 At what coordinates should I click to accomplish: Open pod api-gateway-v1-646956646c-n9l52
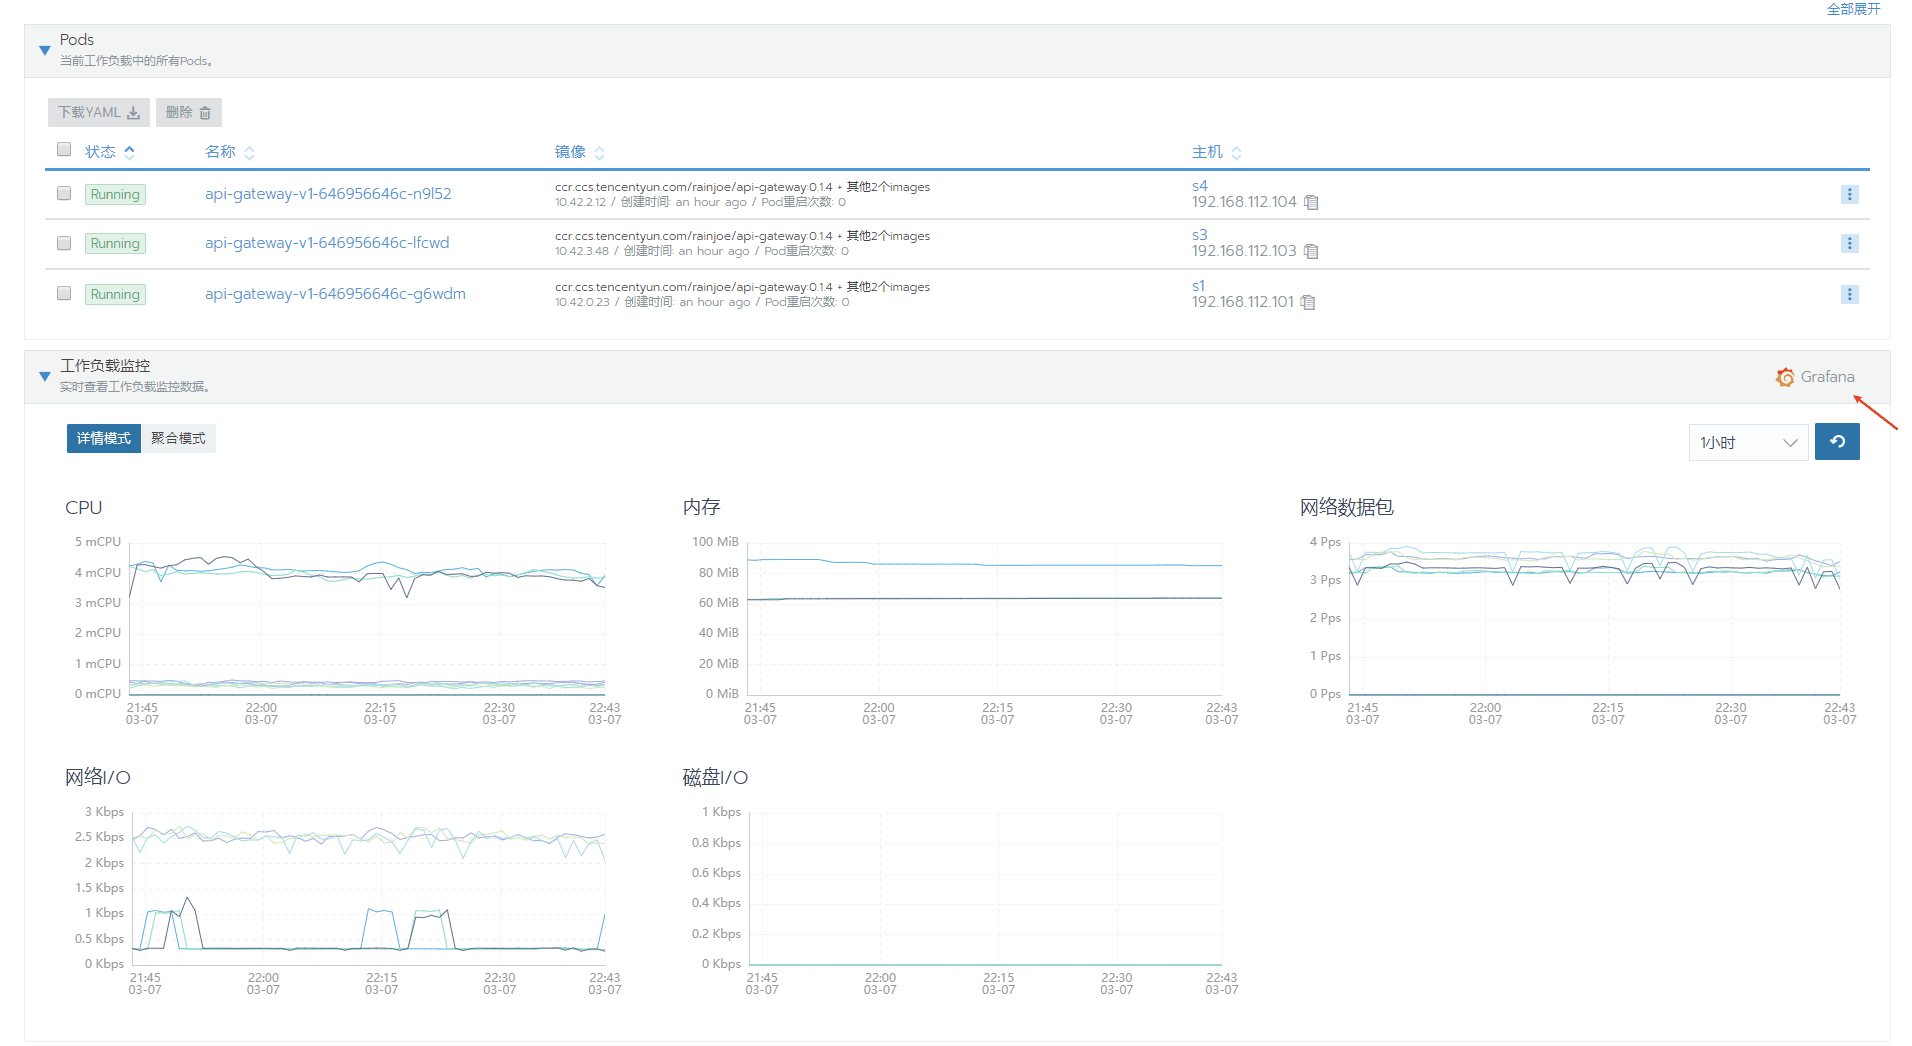click(328, 194)
